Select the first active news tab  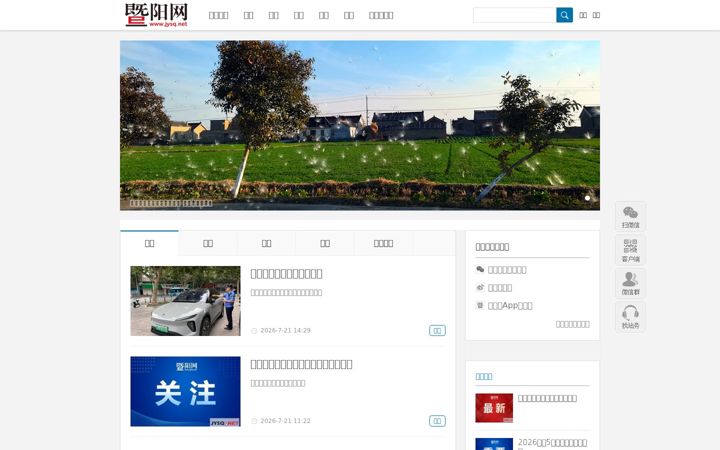pos(149,243)
